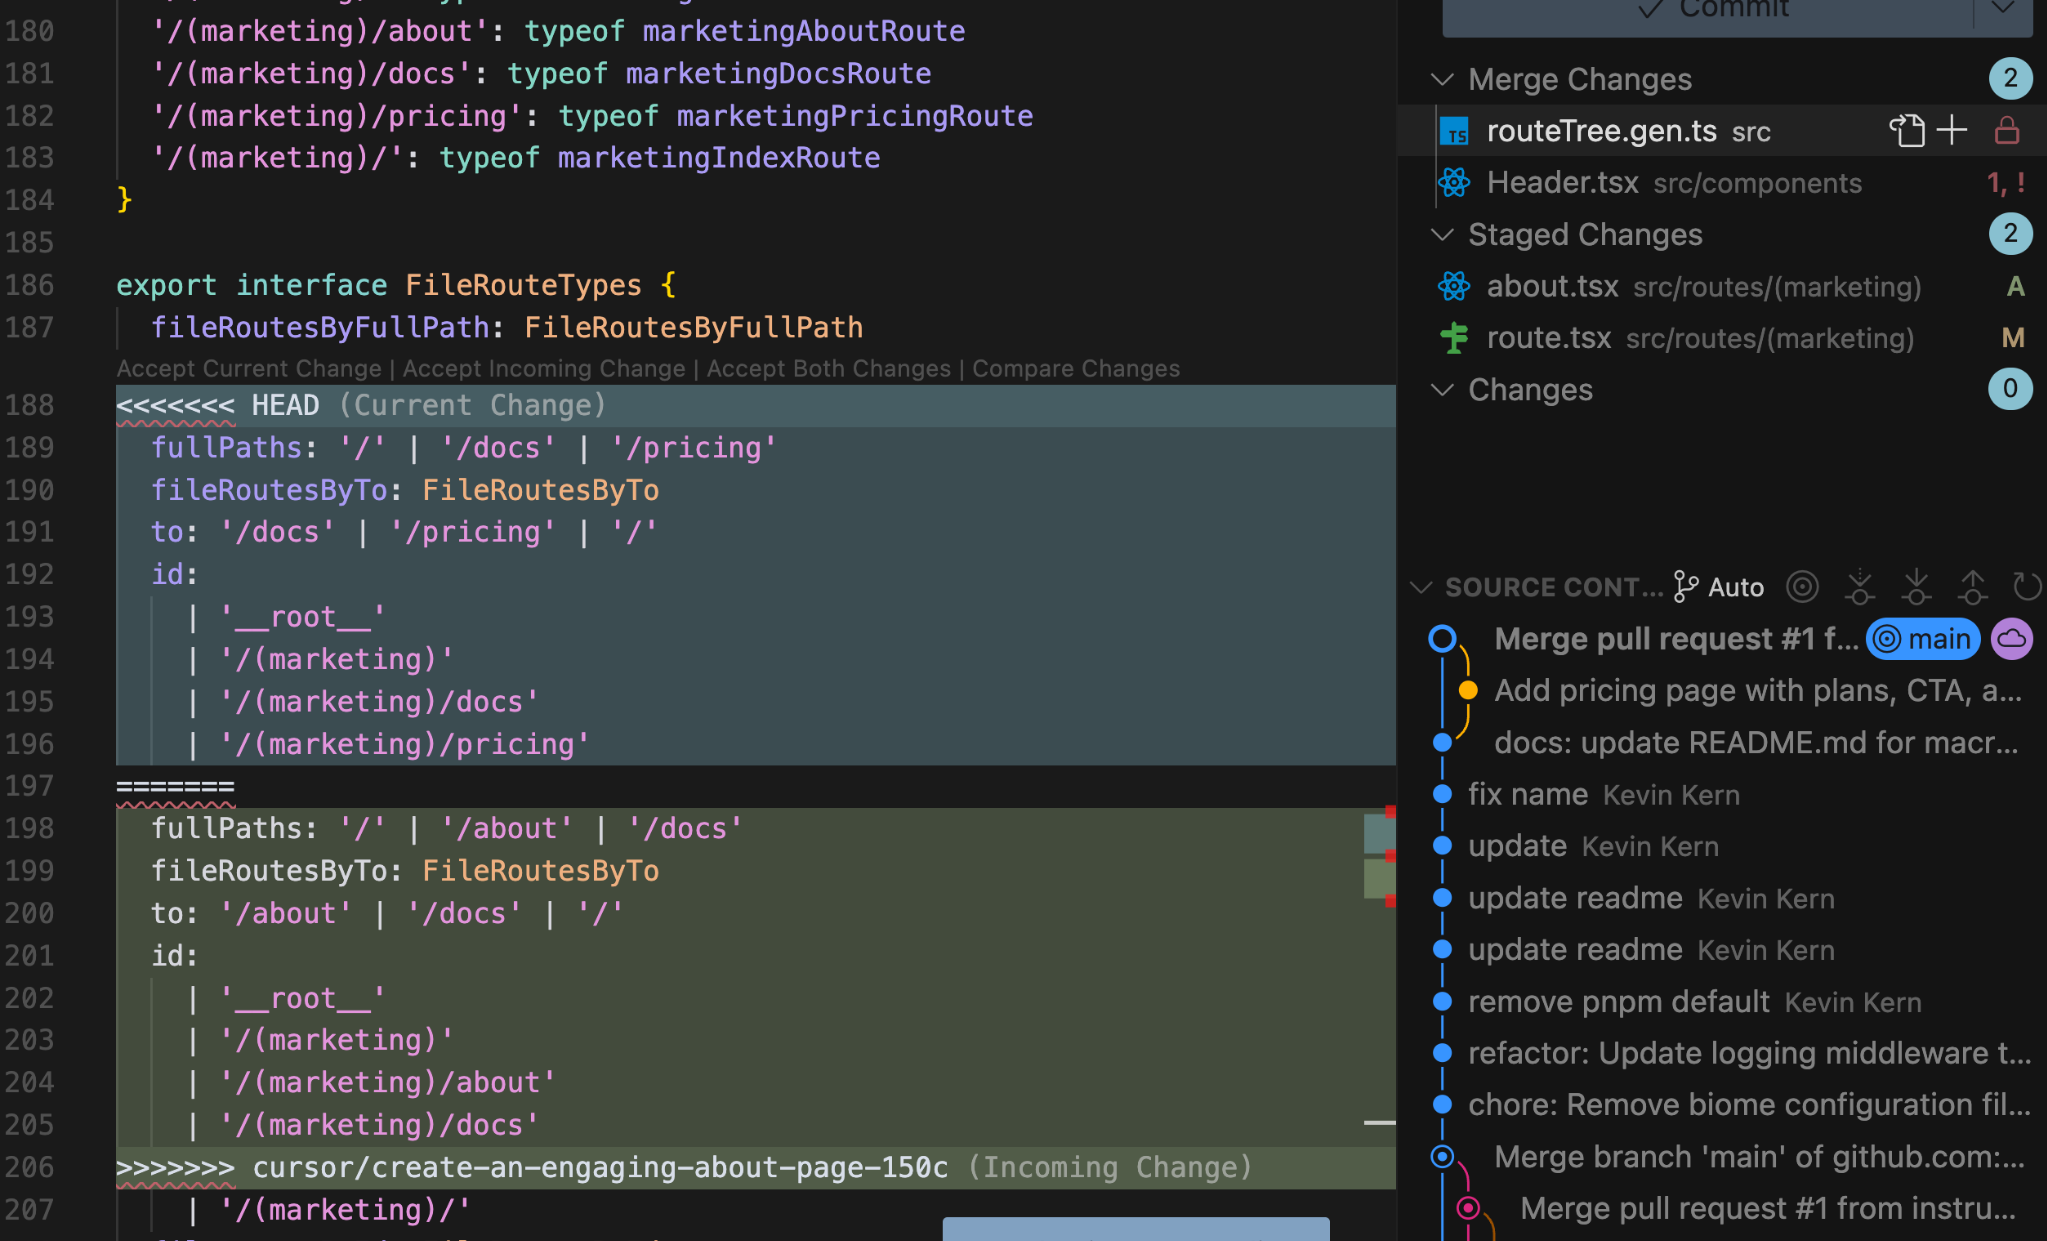Click the checkmark Commit button
Screen dimensions: 2047x1241
tap(1707, 12)
